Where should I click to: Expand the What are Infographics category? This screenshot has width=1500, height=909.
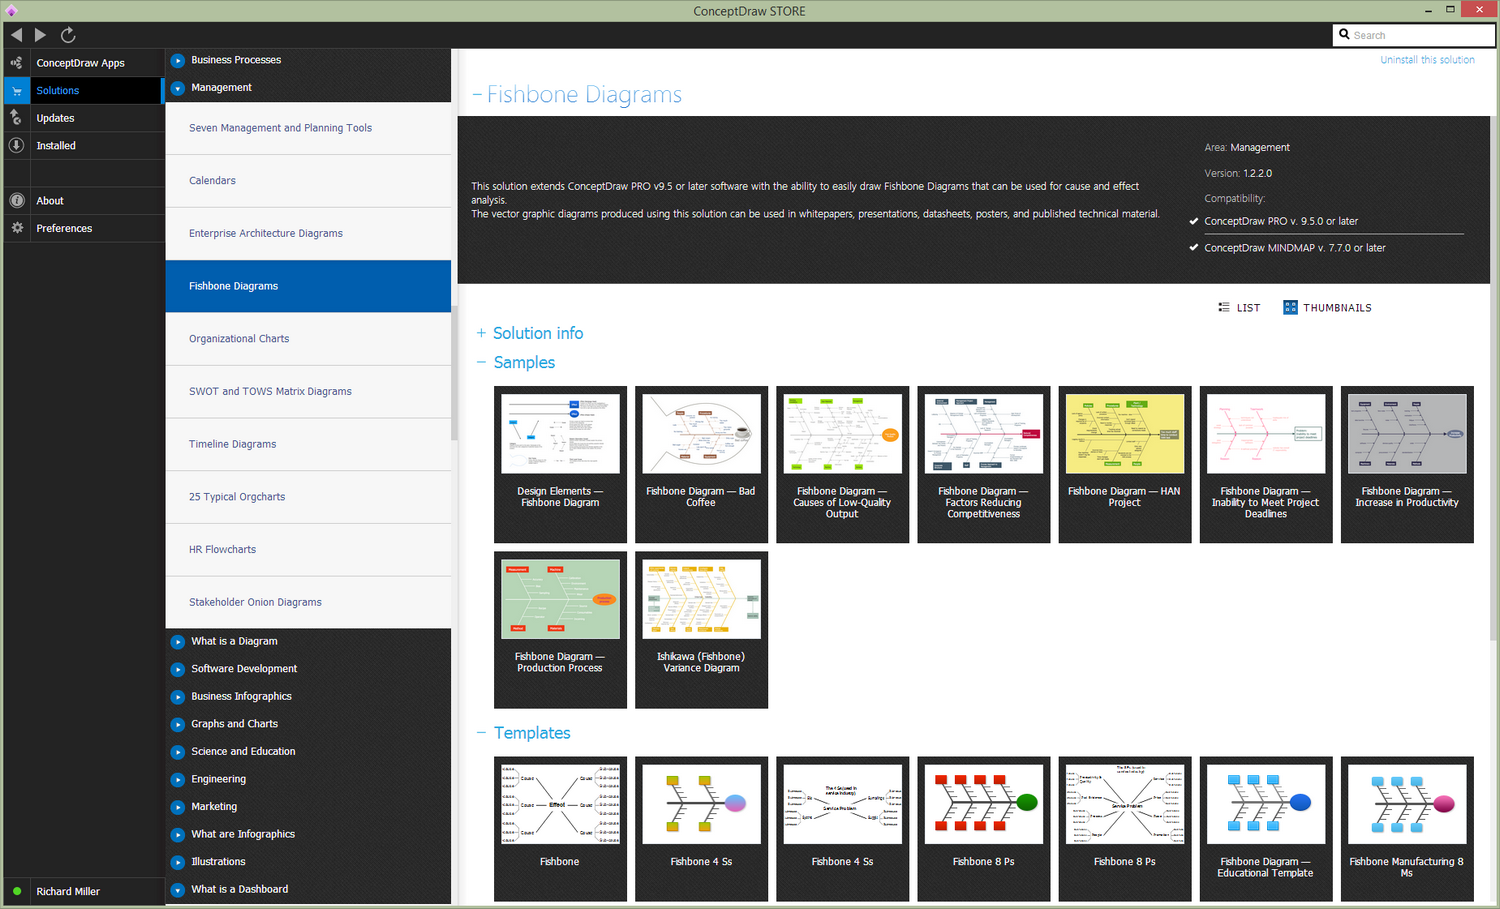tap(178, 834)
